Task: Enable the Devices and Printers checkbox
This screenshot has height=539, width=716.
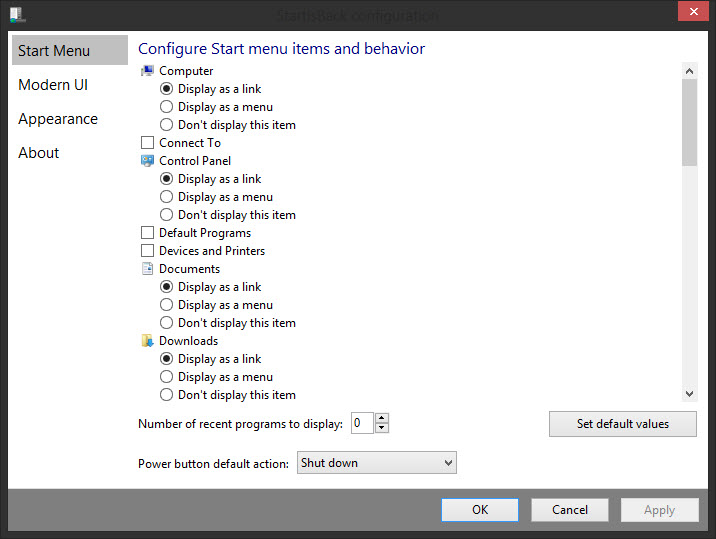Action: pos(147,251)
